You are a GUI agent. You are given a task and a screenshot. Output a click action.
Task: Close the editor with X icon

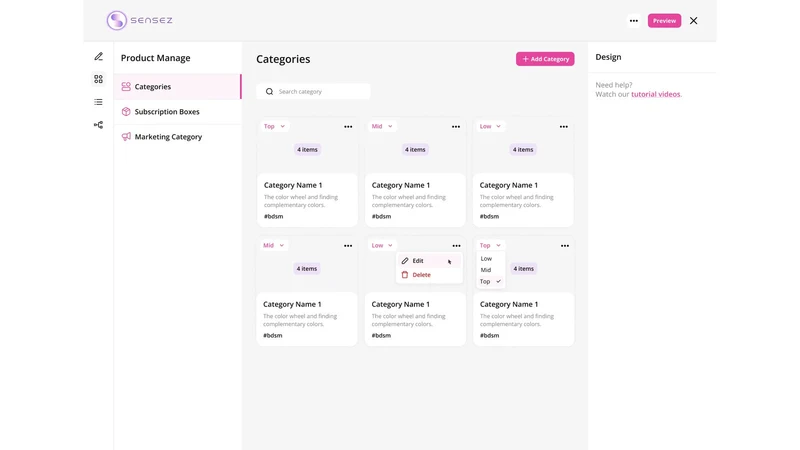pos(693,21)
